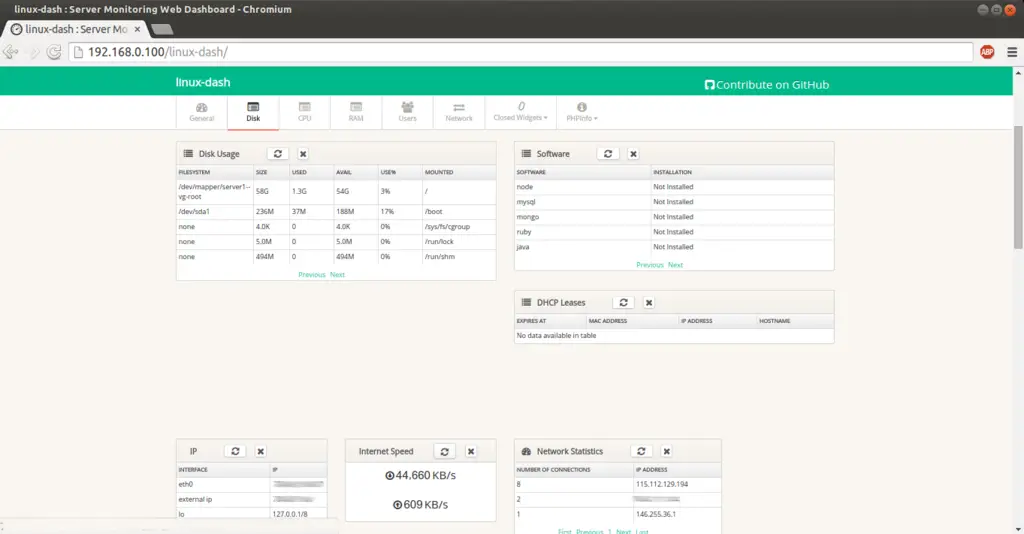Sort DHCP Leases by HOSTNAME column
The height and width of the screenshot is (534, 1024).
(x=795, y=321)
